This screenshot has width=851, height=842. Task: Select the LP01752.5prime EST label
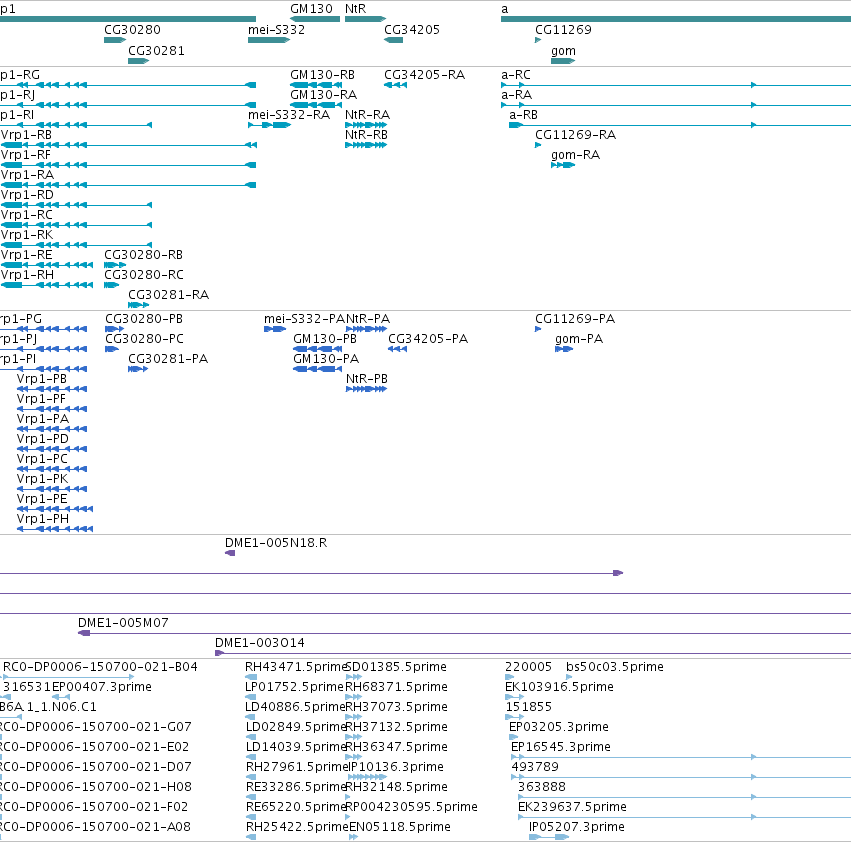295,687
